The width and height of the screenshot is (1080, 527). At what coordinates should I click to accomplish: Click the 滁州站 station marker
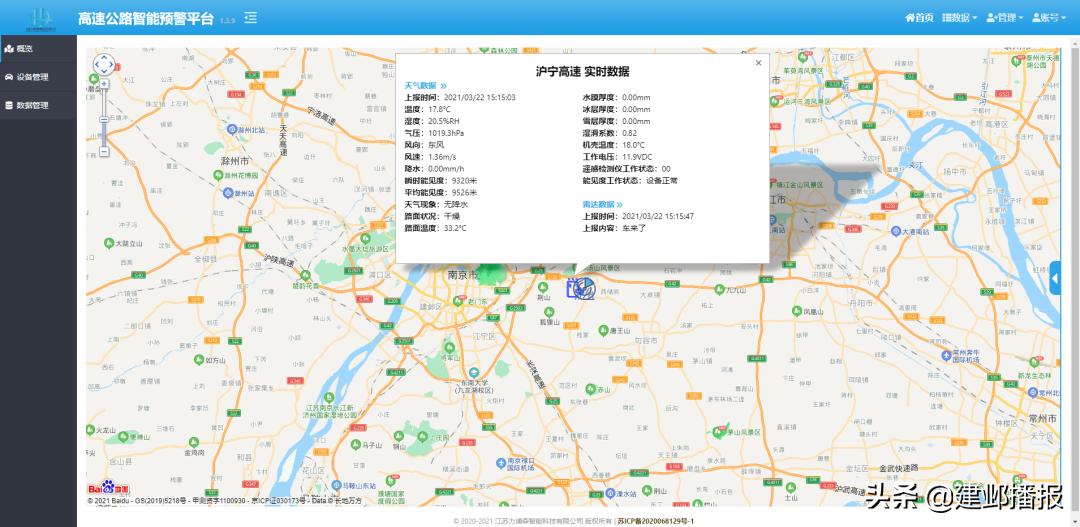click(x=228, y=193)
